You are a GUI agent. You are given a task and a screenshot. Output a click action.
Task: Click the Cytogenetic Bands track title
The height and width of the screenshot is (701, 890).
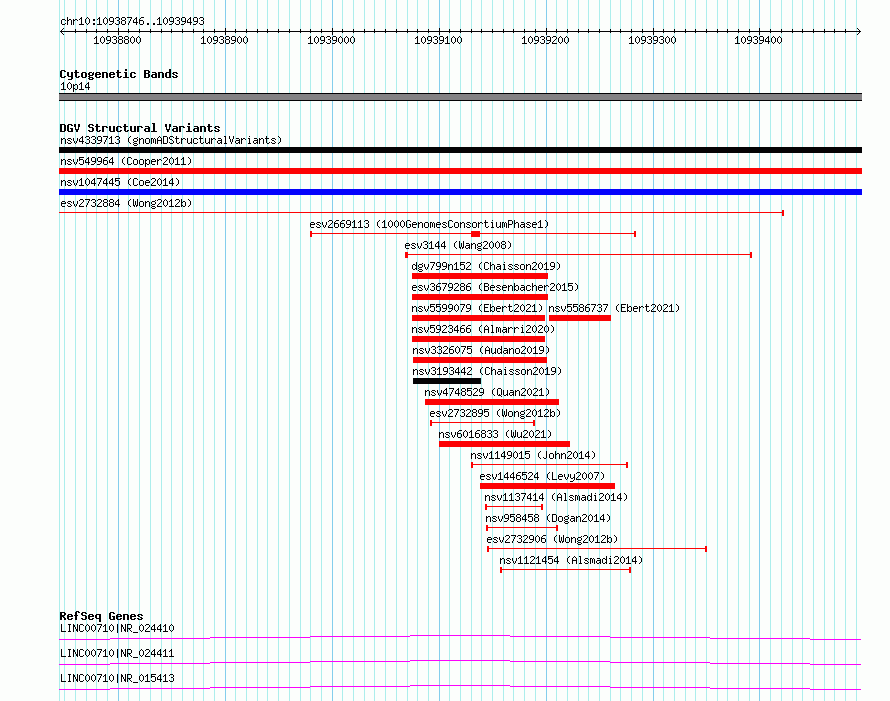coord(119,74)
